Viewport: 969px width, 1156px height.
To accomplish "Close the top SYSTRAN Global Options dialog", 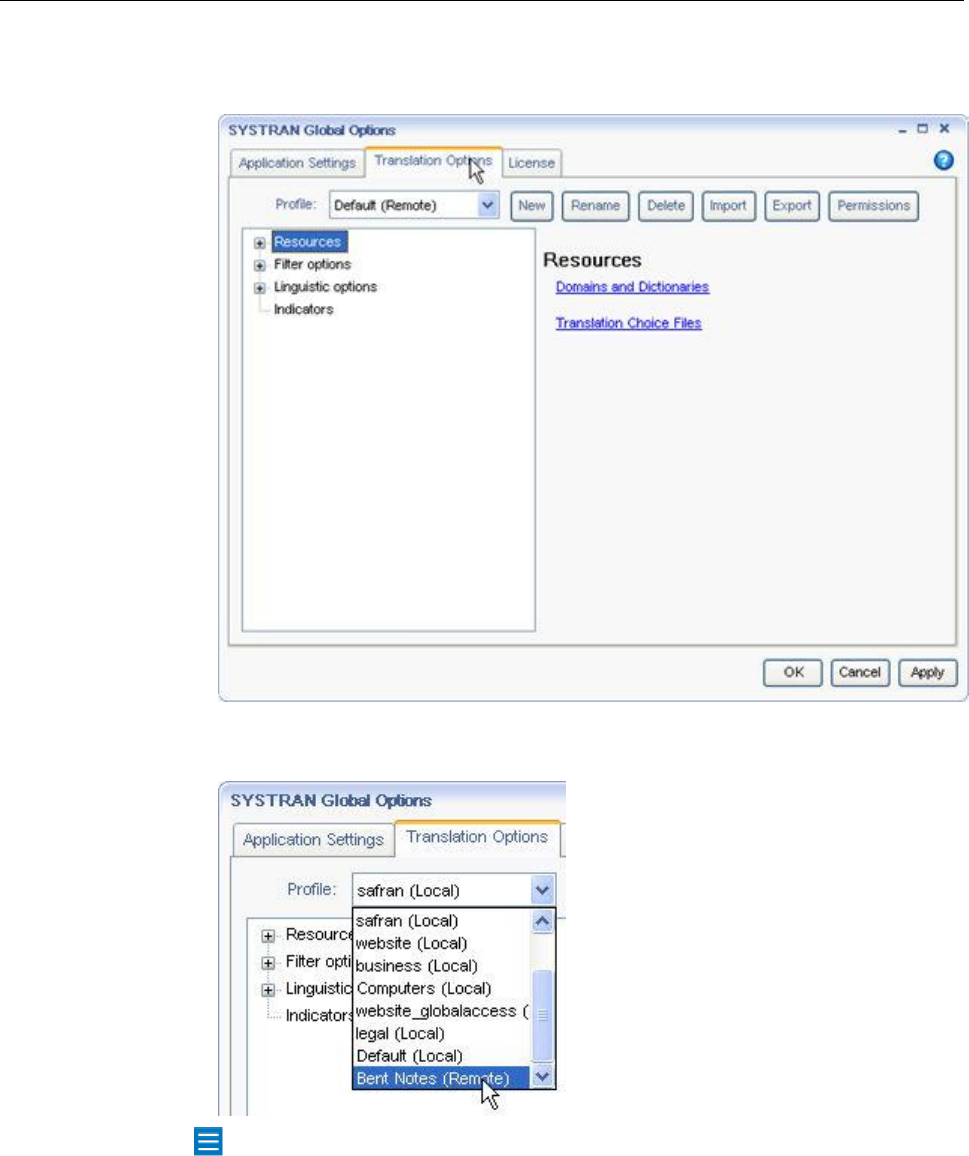I will coord(944,128).
